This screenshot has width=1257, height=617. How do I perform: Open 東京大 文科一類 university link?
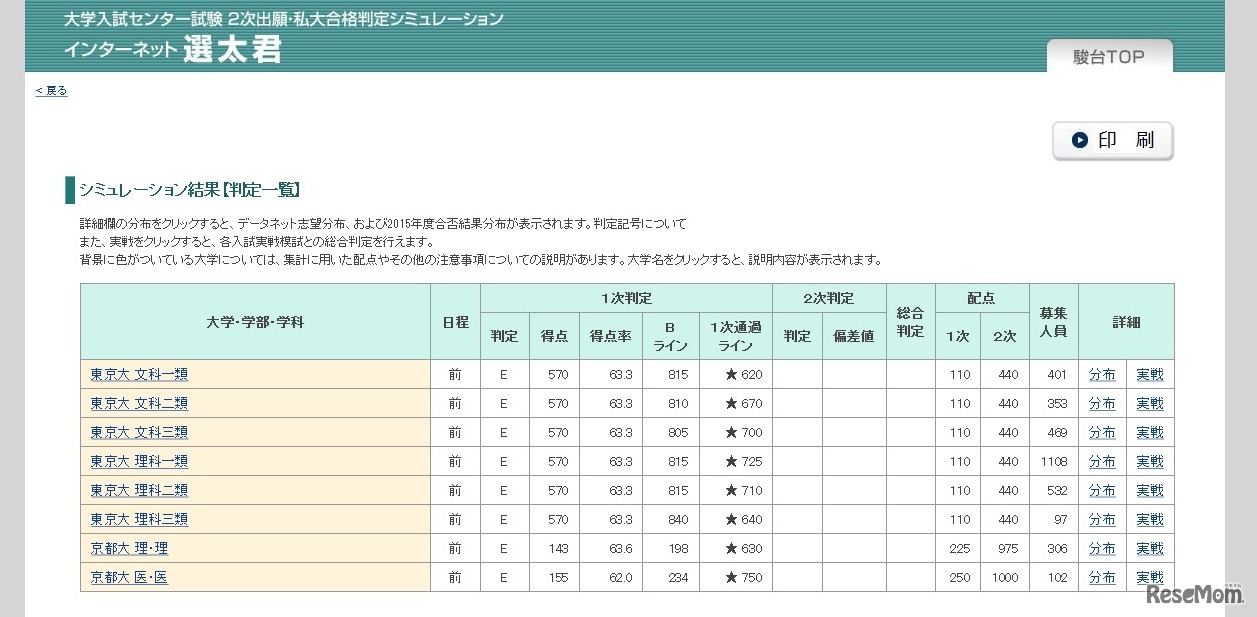point(139,375)
